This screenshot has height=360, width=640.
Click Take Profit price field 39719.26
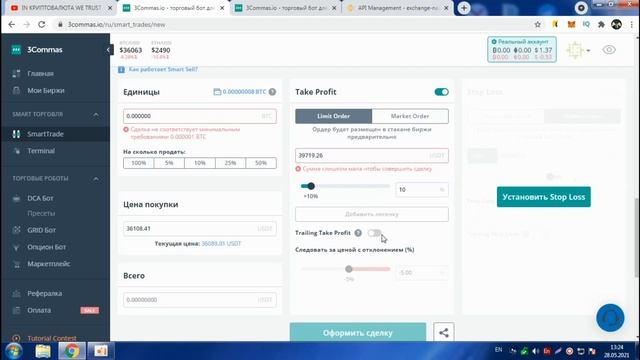(372, 156)
